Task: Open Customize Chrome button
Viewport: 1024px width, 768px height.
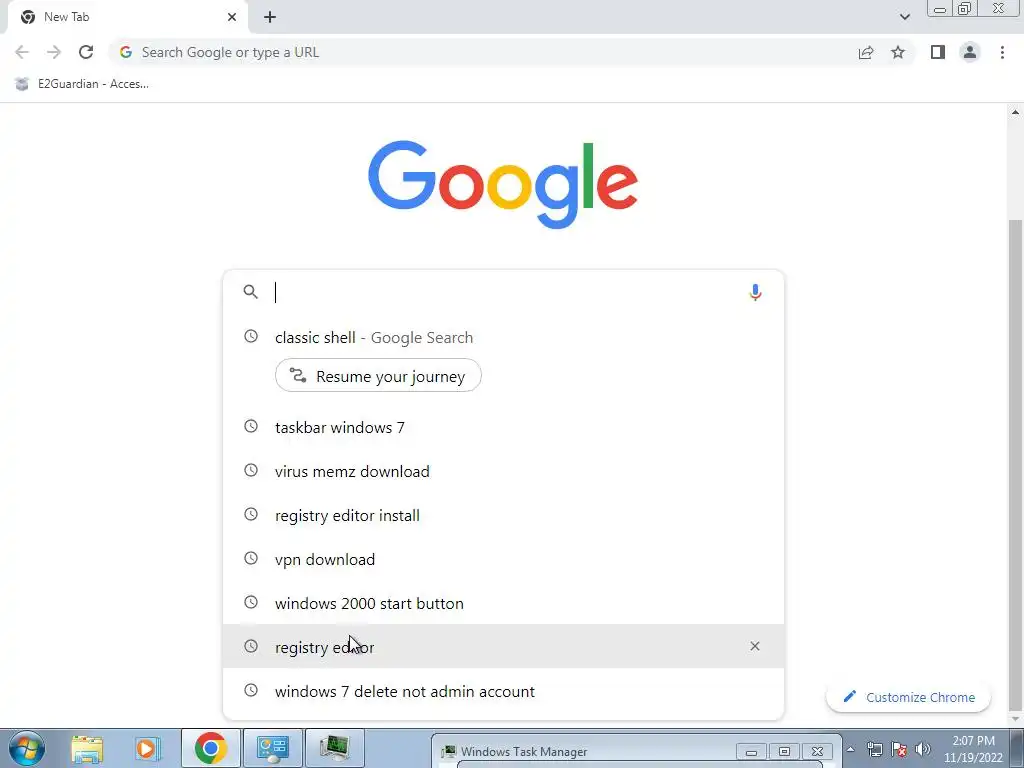Action: pos(908,697)
